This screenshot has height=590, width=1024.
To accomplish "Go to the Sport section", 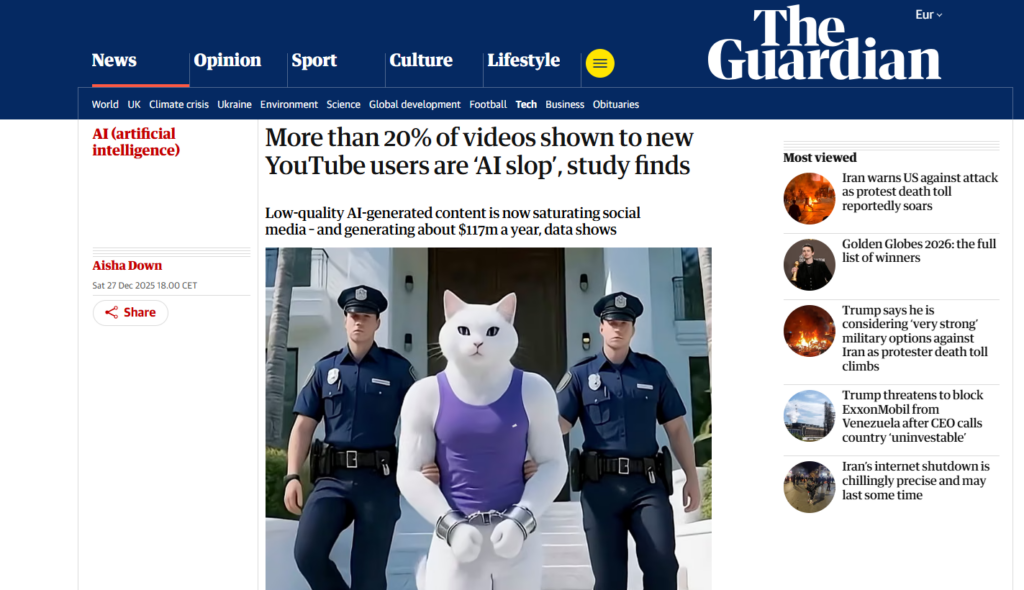I will 314,60.
